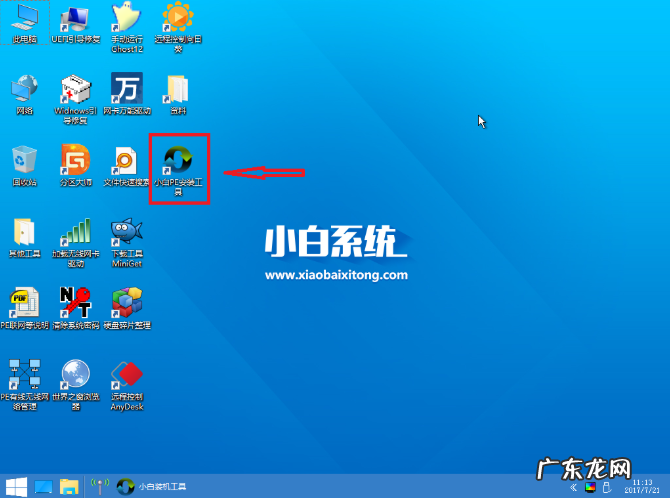Launch 硬盘碎片整理 defrag cube icon
This screenshot has height=498, width=670.
click(126, 303)
